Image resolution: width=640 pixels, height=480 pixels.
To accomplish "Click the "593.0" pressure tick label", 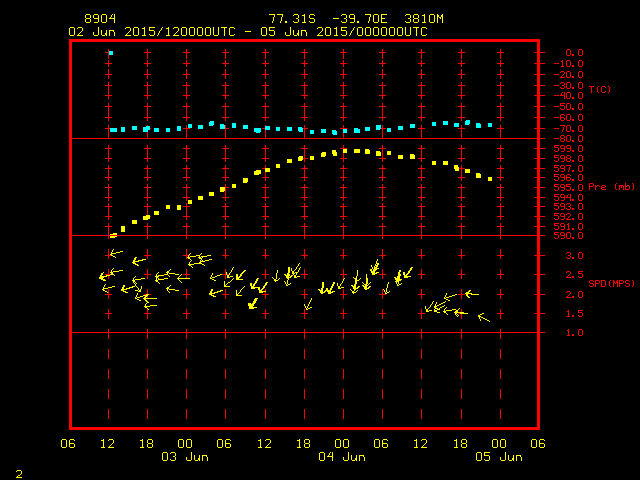I will point(569,207).
